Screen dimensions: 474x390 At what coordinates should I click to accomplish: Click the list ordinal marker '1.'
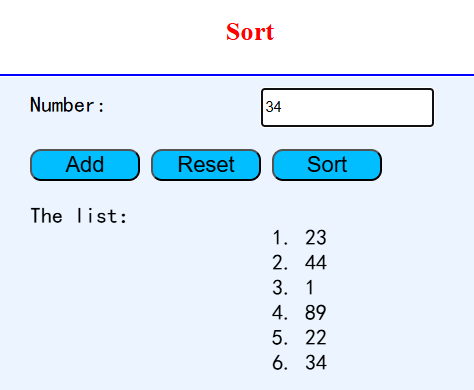point(280,238)
